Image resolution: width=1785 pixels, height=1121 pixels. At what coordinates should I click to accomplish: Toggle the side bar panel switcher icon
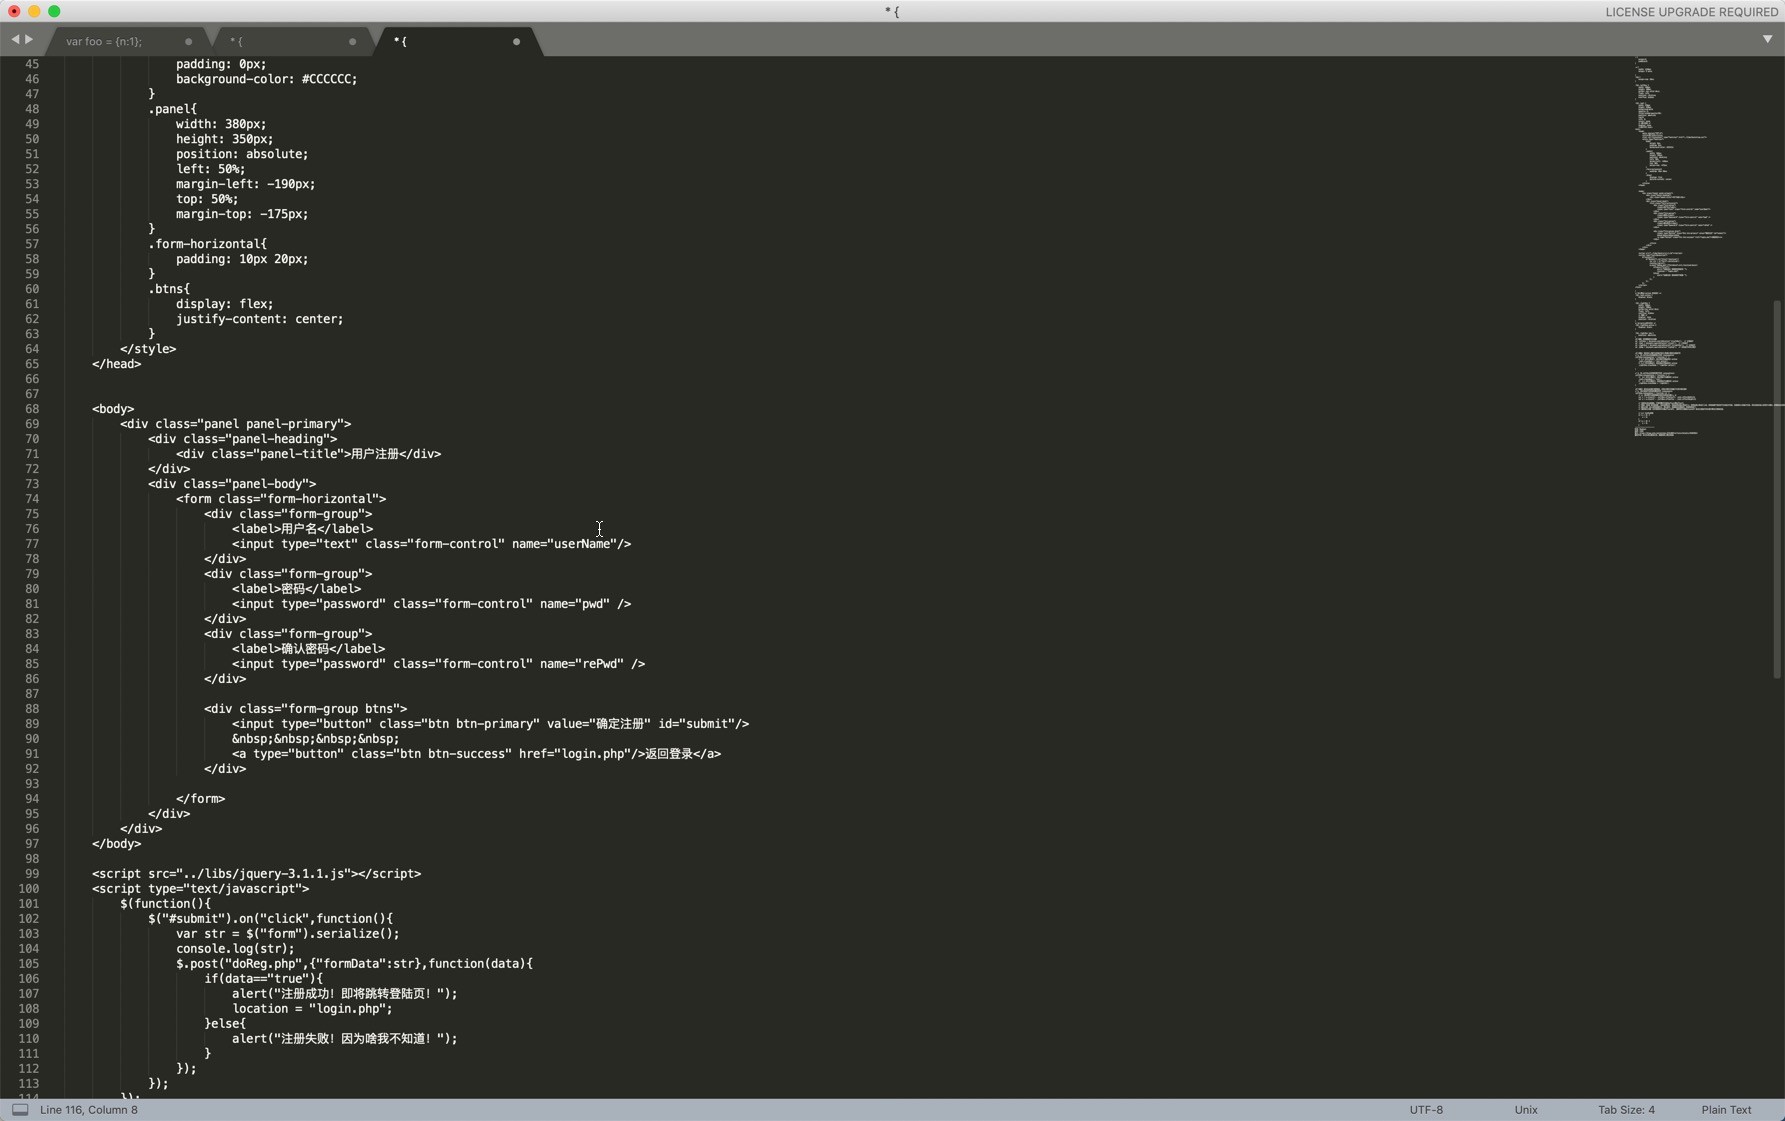click(x=20, y=1109)
